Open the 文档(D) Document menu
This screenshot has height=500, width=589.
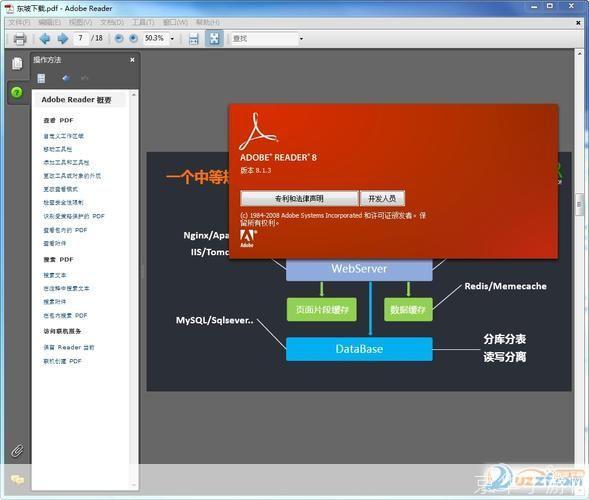click(x=112, y=23)
